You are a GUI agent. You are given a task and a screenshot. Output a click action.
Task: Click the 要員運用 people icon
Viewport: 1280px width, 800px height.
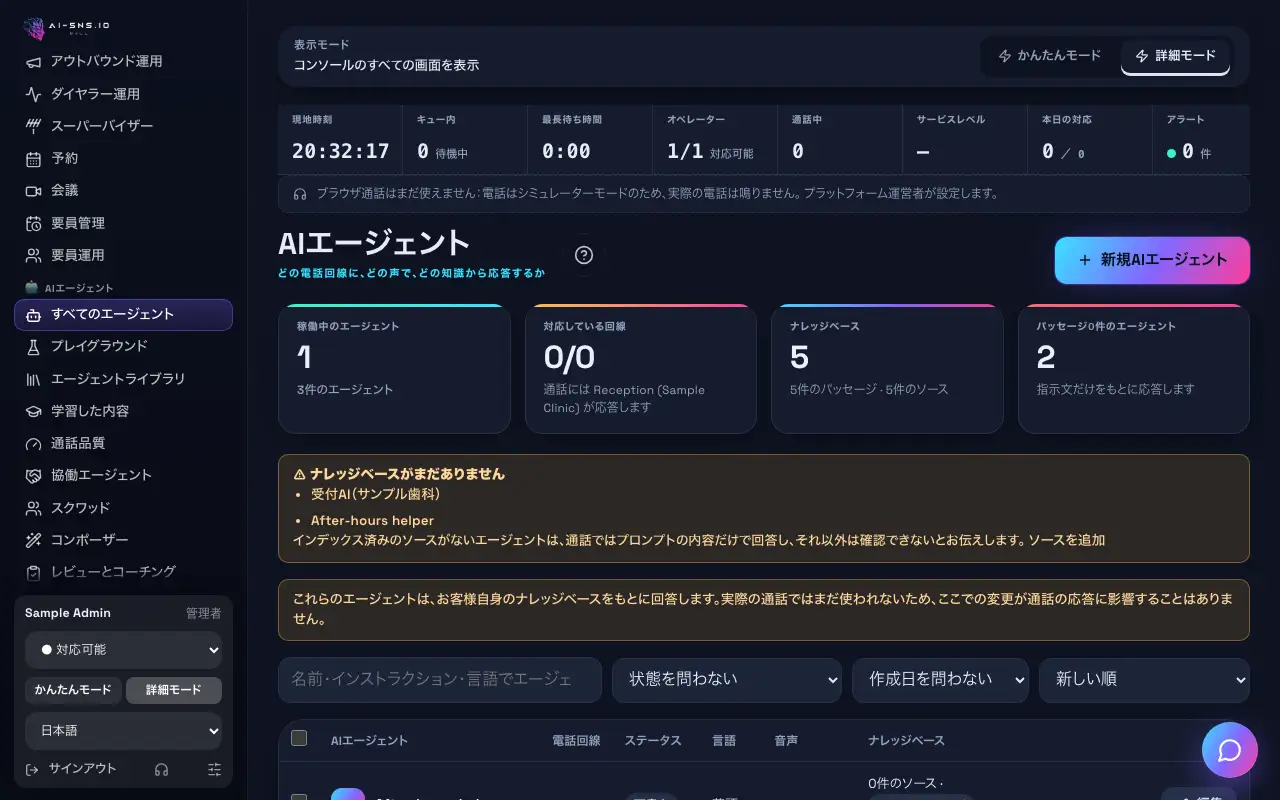click(33, 255)
